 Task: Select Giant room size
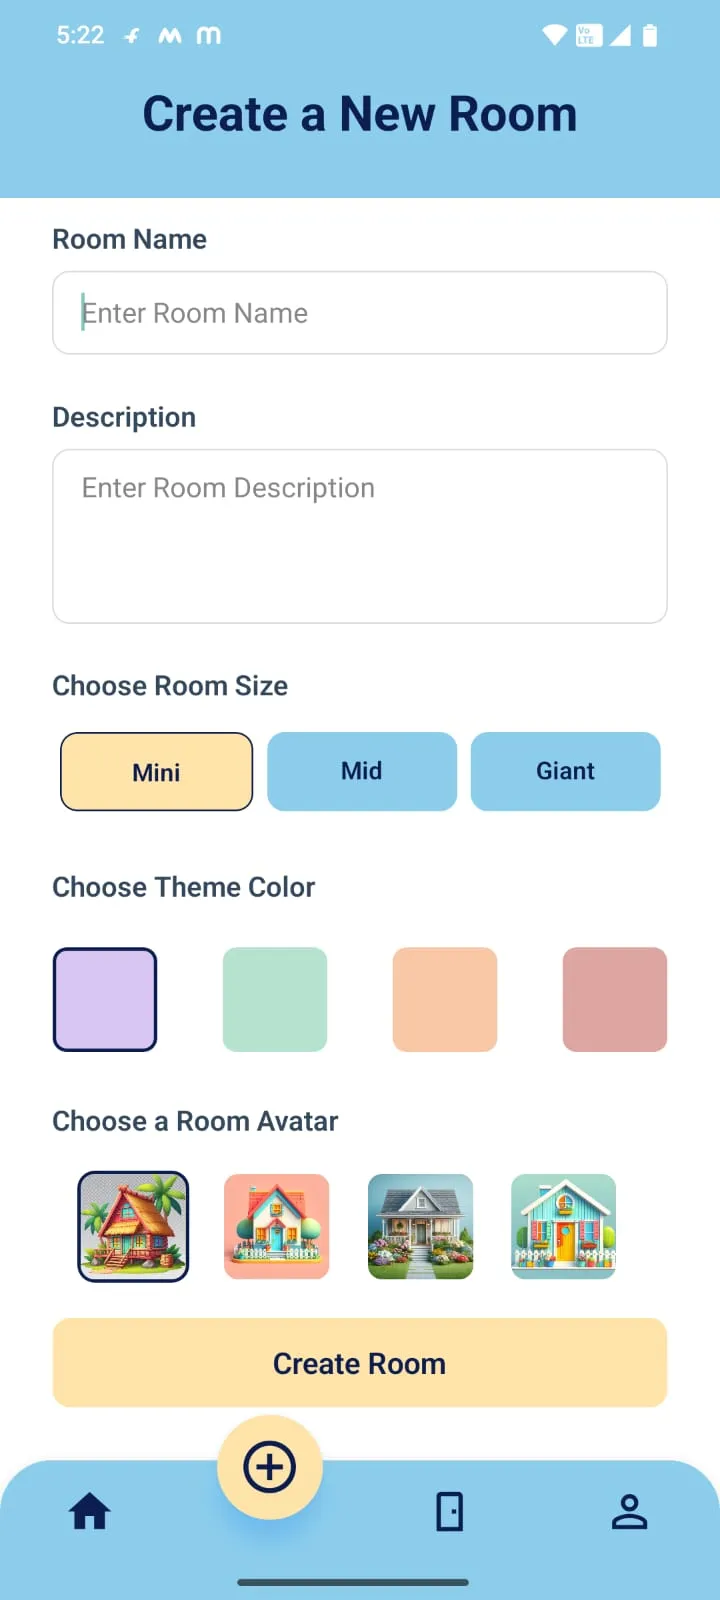coord(566,771)
